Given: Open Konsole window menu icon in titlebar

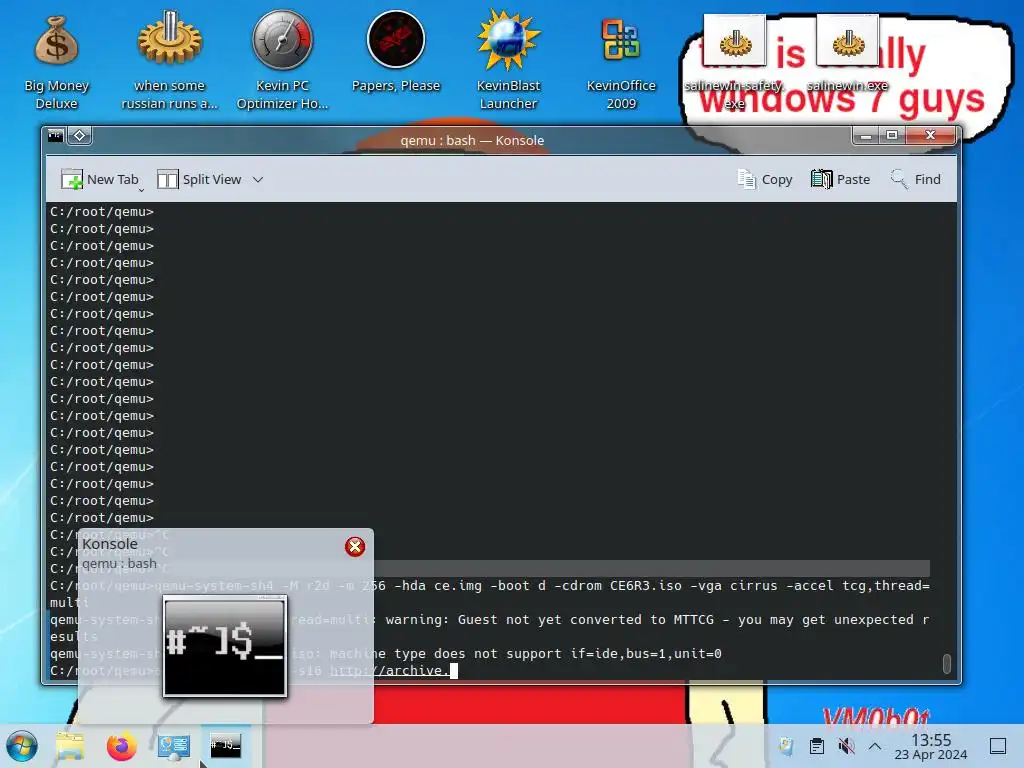Looking at the screenshot, I should 56,136.
